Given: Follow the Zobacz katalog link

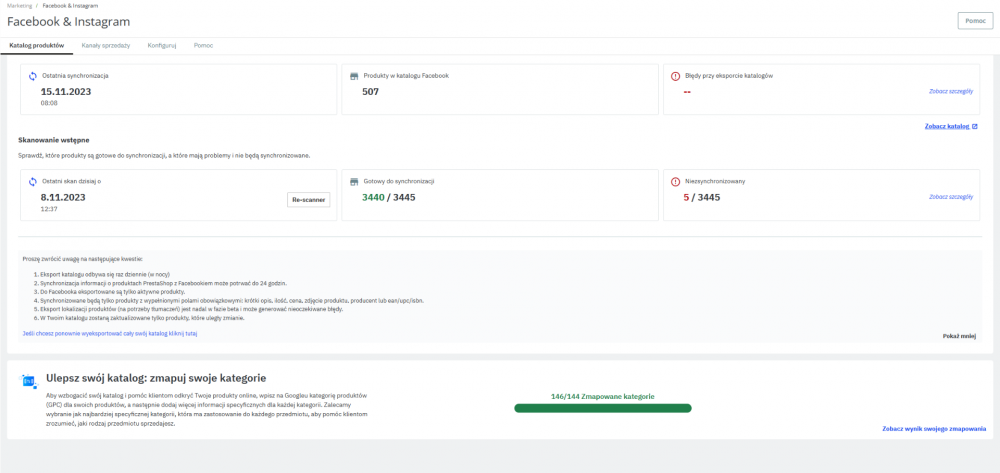Looking at the screenshot, I should tap(947, 127).
